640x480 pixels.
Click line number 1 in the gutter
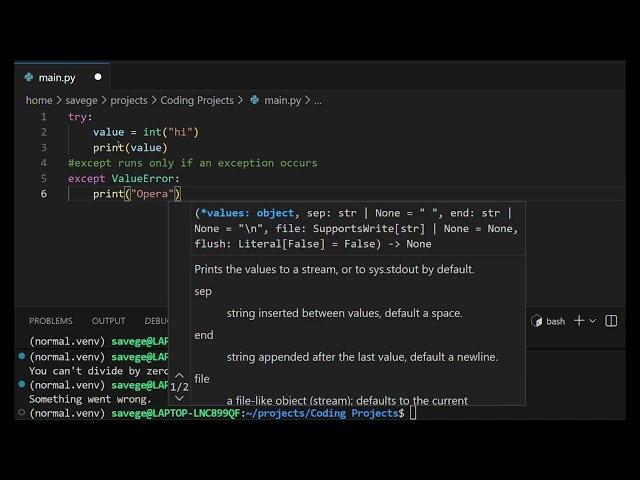pos(44,117)
